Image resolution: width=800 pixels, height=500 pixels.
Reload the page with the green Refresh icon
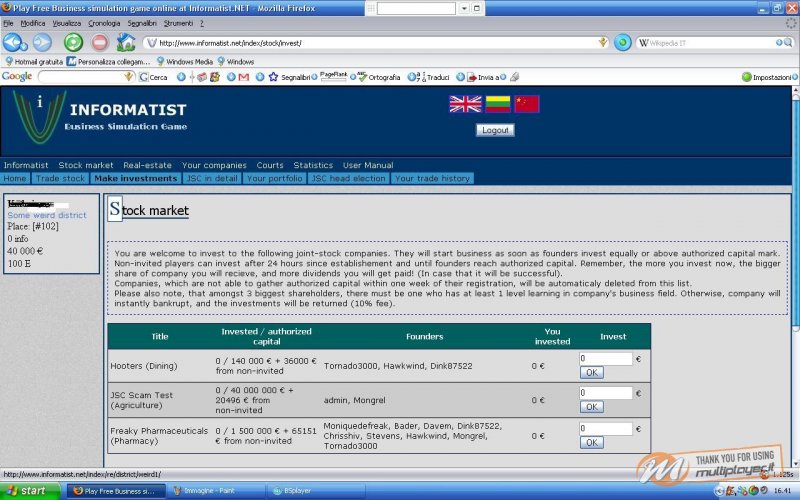[73, 42]
